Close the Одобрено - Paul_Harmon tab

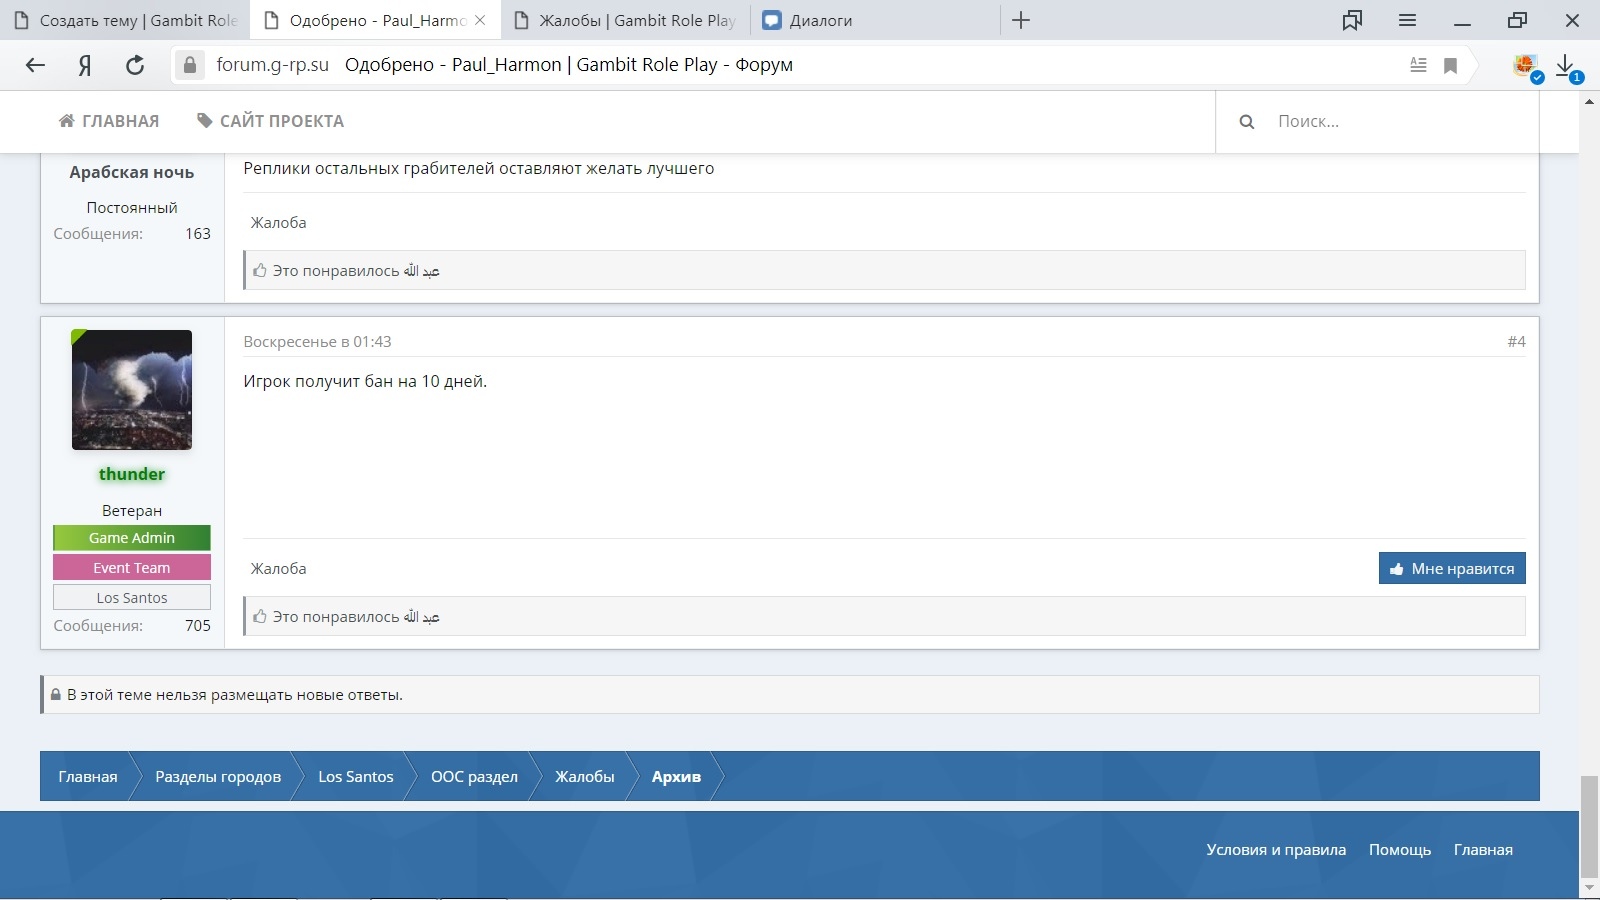(480, 20)
